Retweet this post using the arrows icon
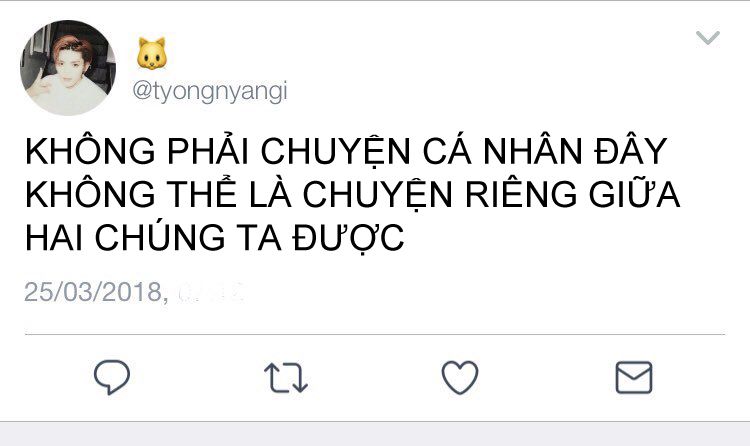This screenshot has width=750, height=446. [286, 378]
